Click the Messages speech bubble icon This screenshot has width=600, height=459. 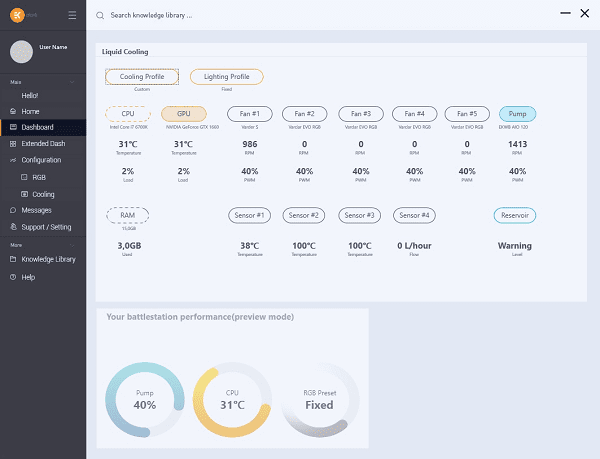click(x=12, y=210)
